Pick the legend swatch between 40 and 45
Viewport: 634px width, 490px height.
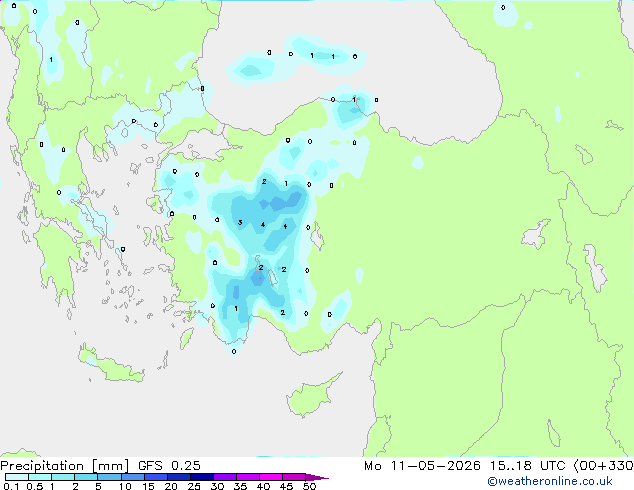[271, 477]
